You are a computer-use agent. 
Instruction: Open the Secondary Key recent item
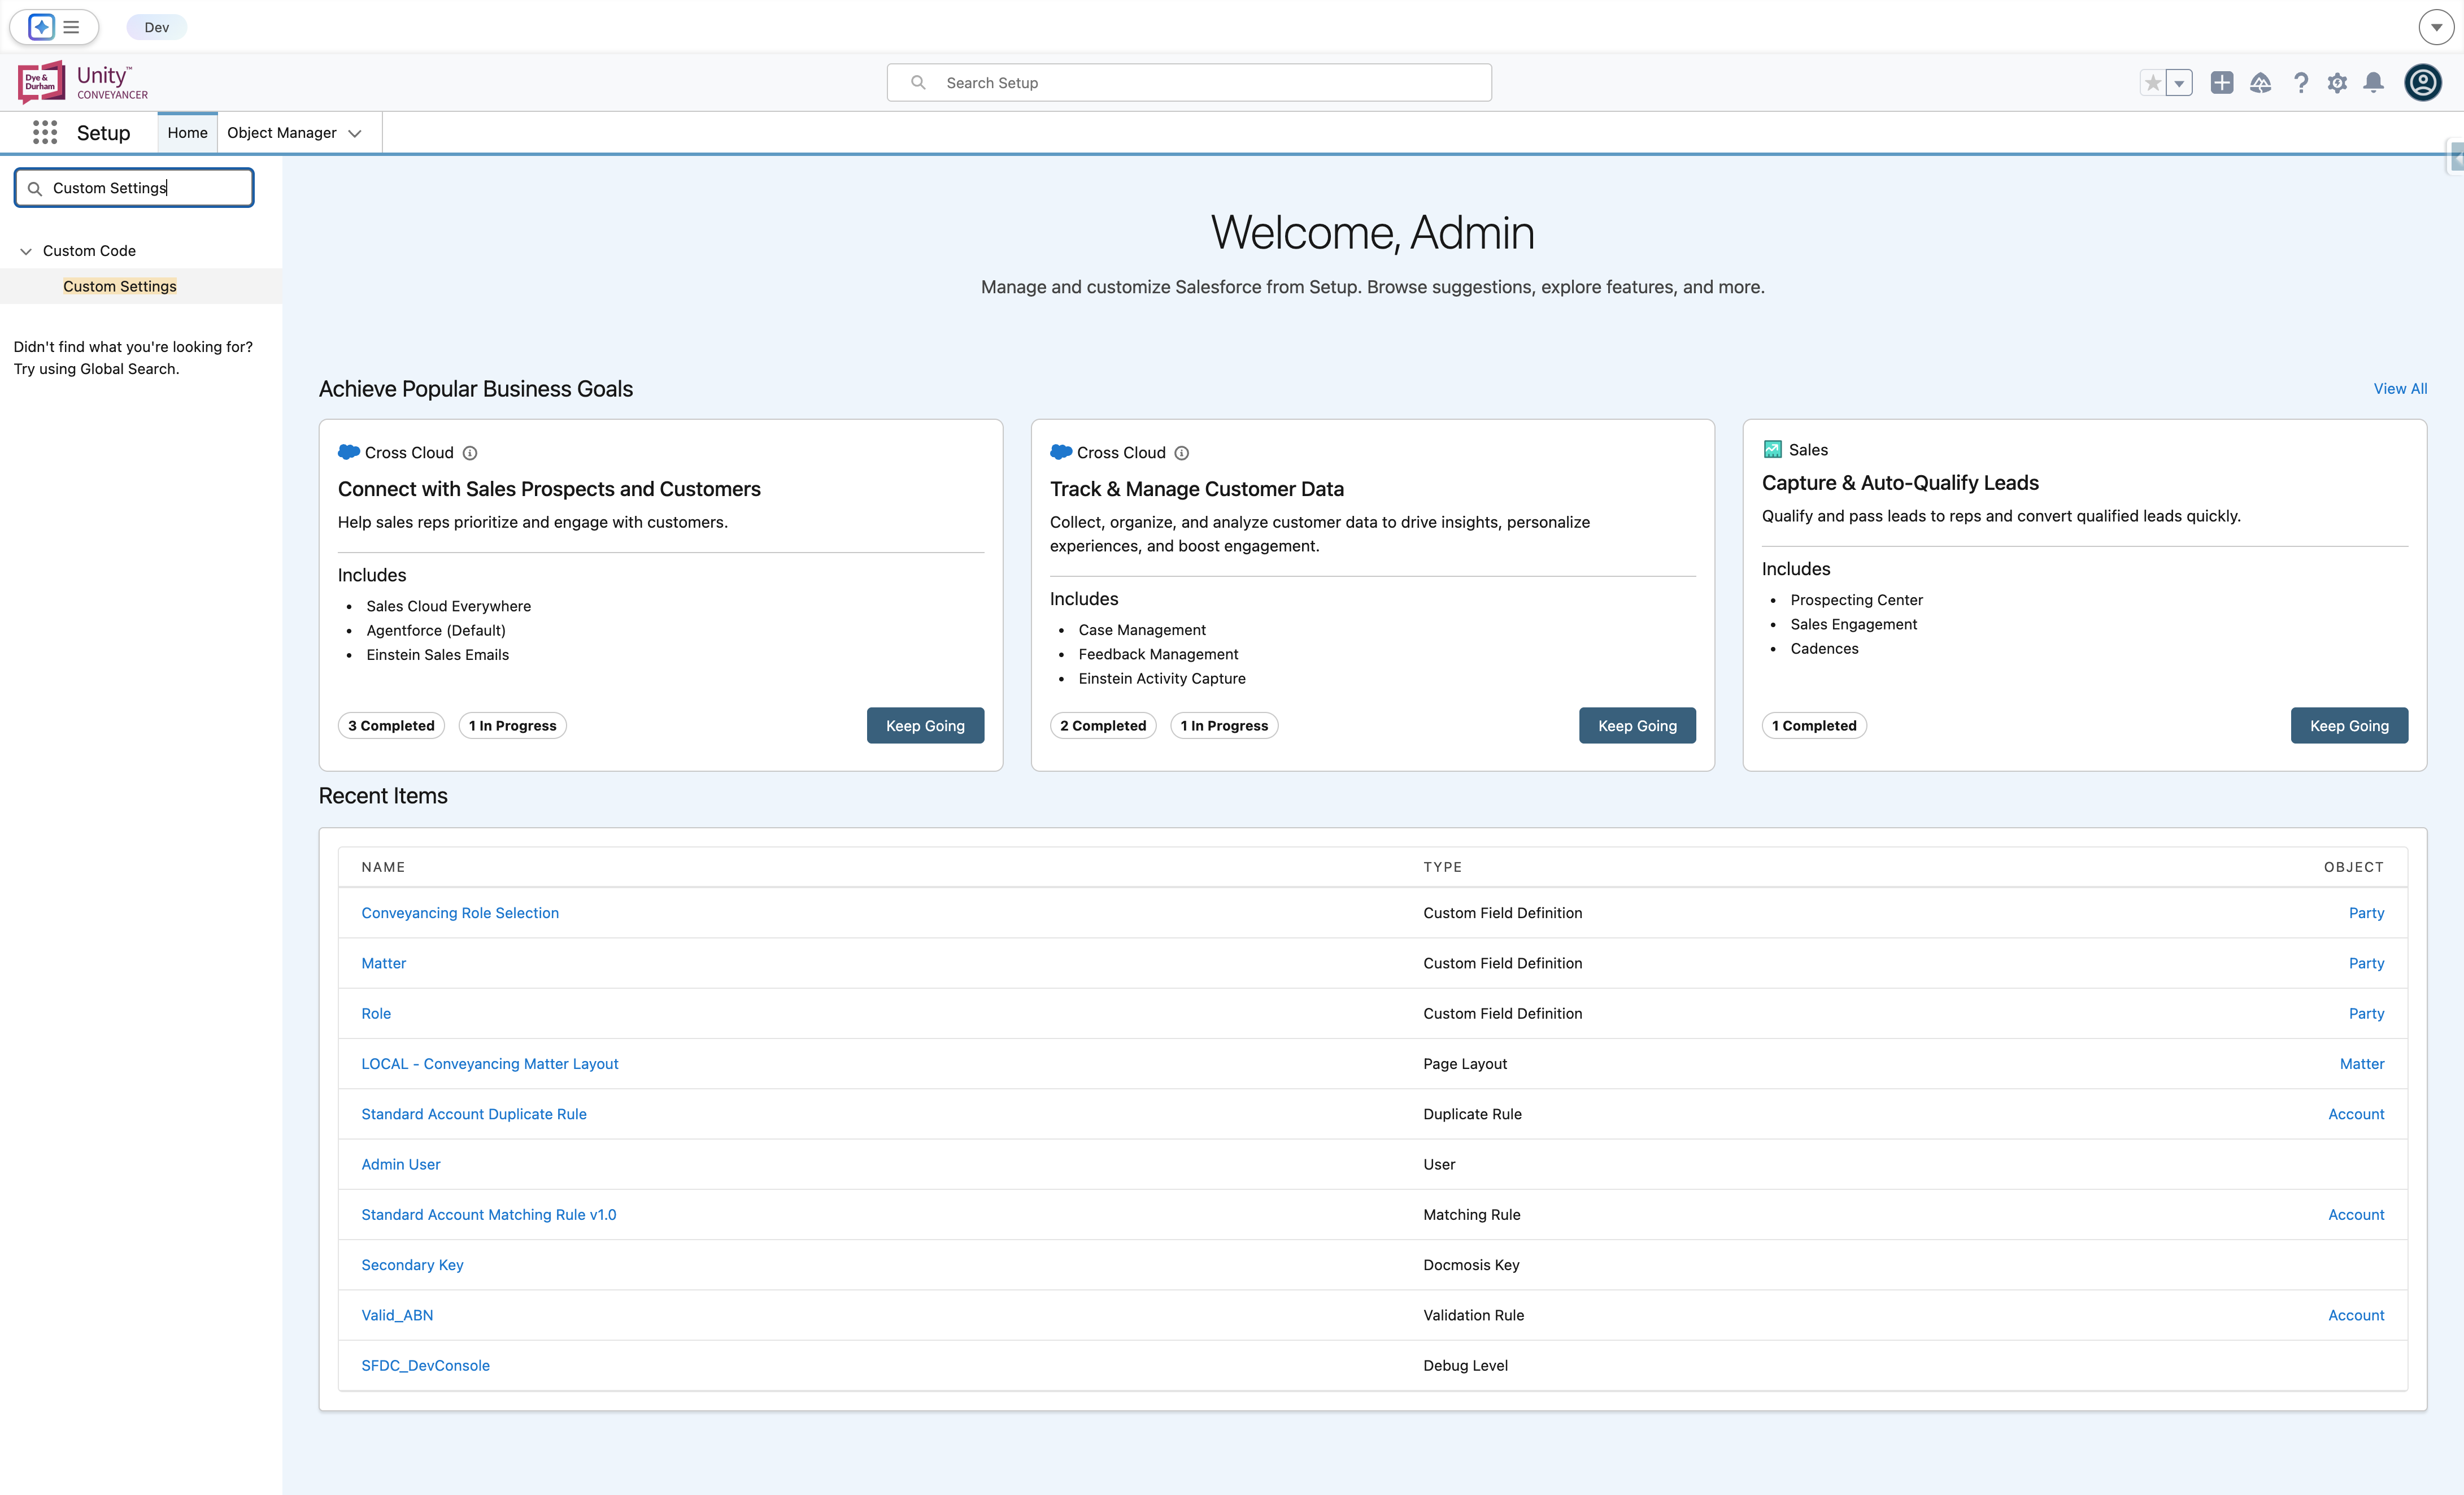point(412,1265)
